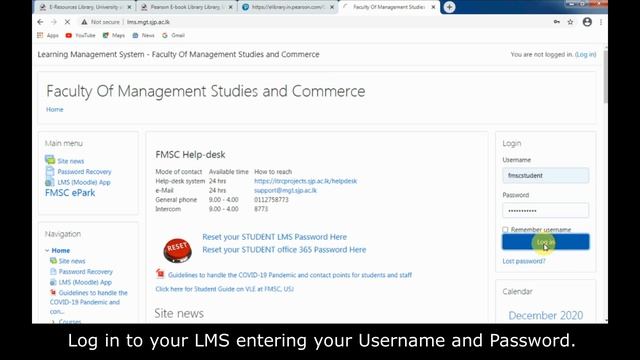Open COVID-19 guidelines item in Navigation tree
This screenshot has width=640, height=360.
89,302
